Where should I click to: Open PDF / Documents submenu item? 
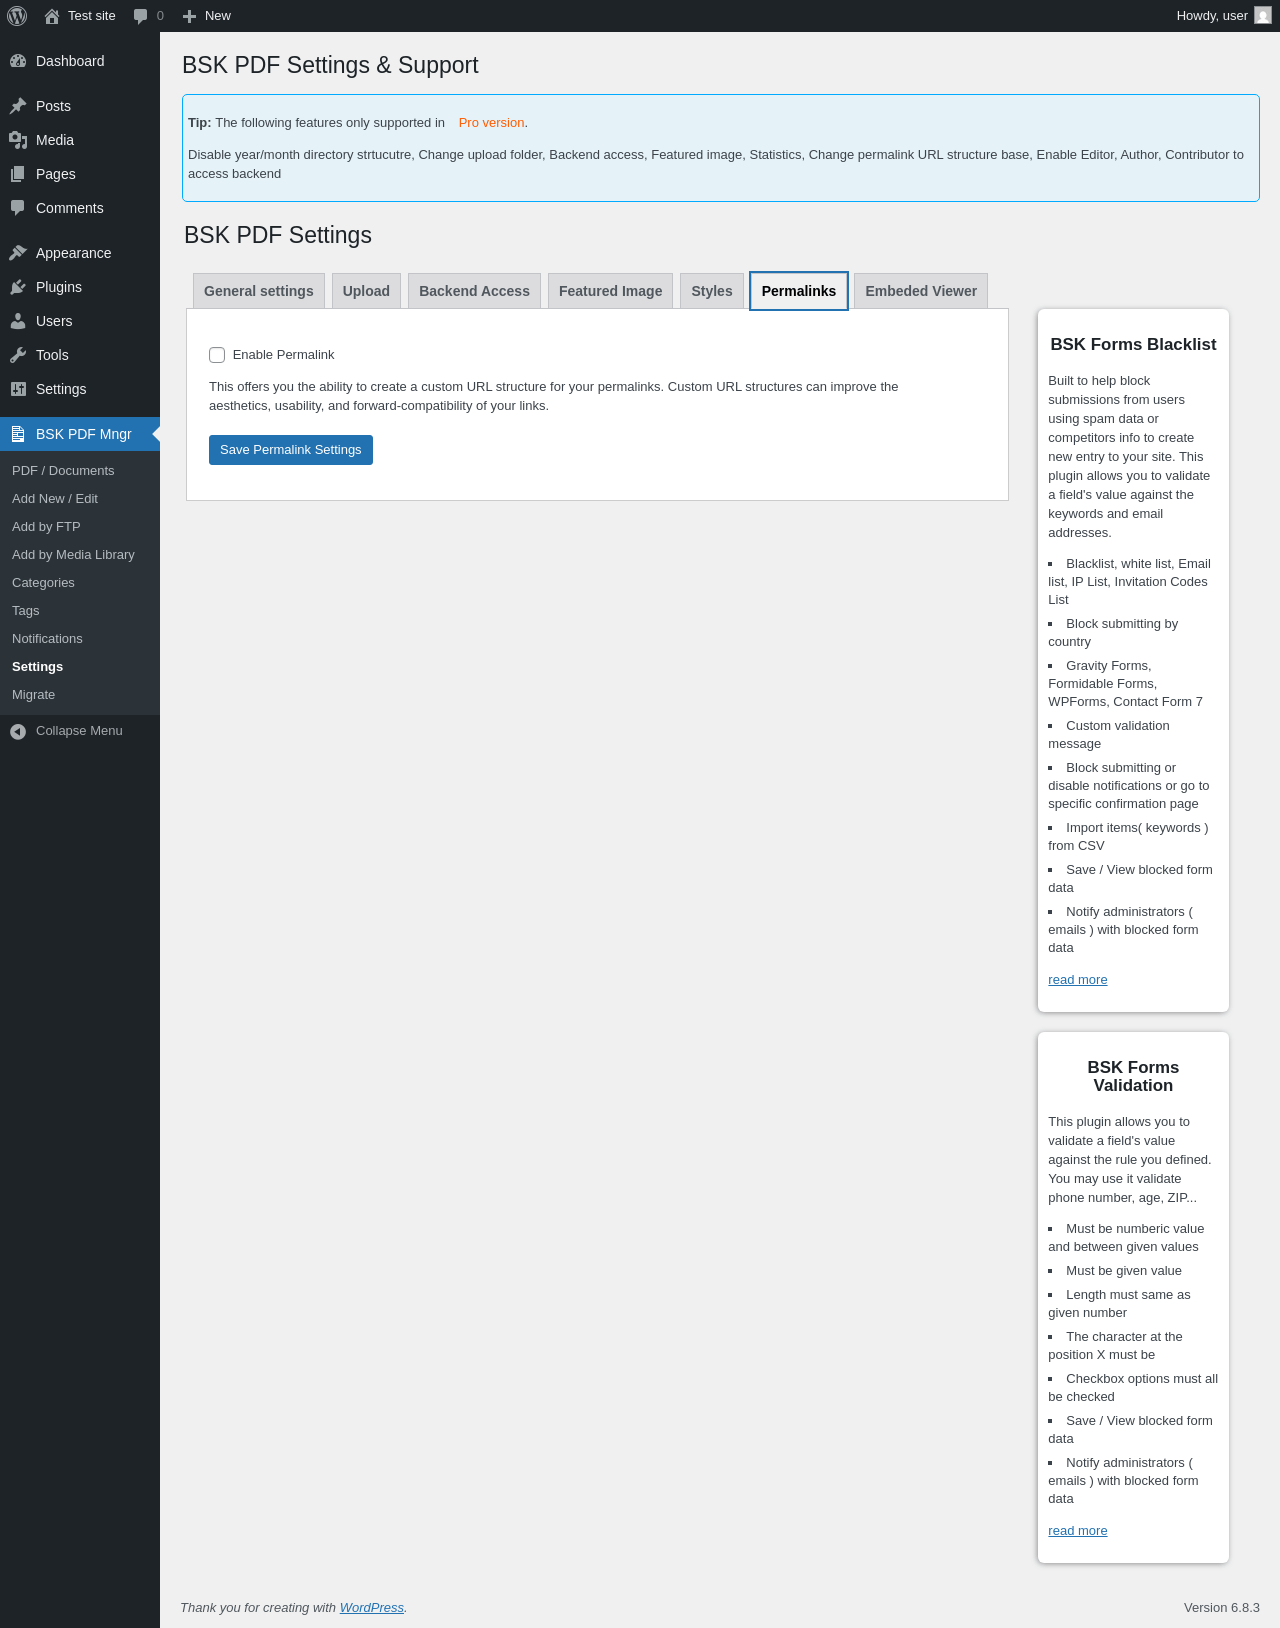click(x=63, y=471)
